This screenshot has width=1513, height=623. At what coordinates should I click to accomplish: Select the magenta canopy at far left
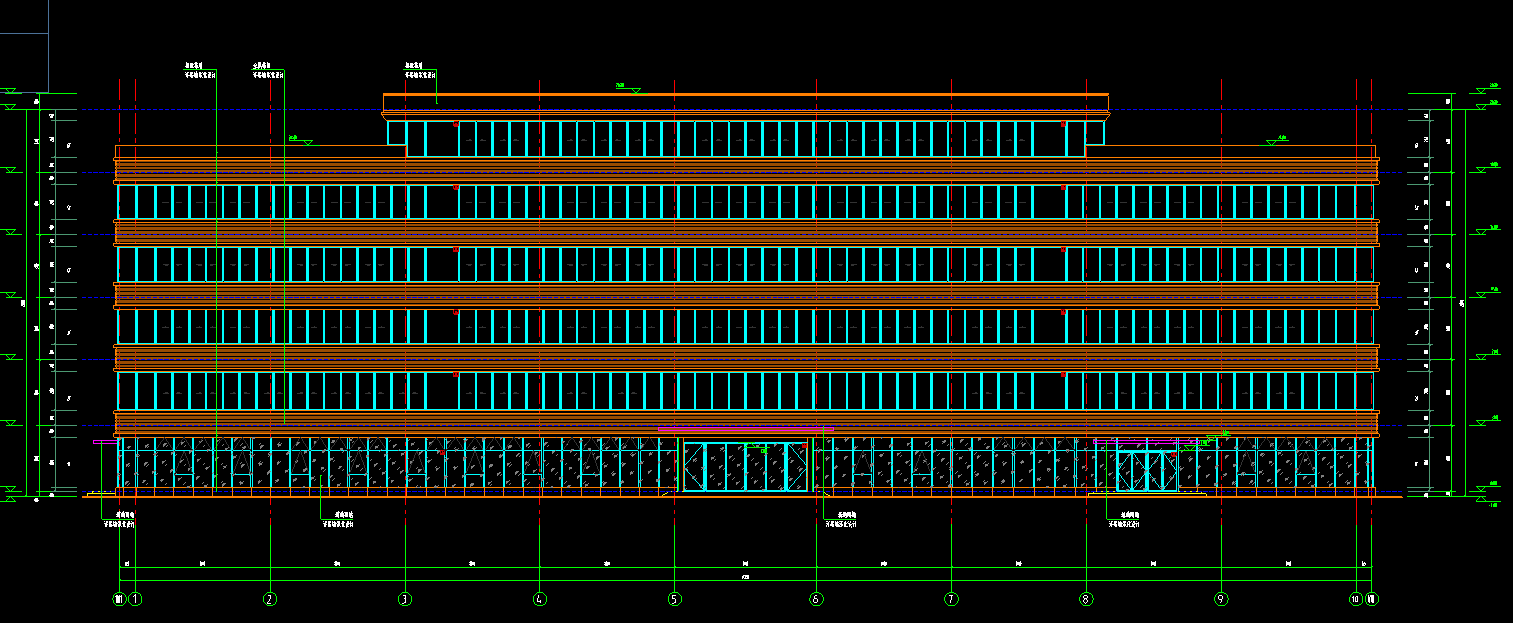(105, 441)
